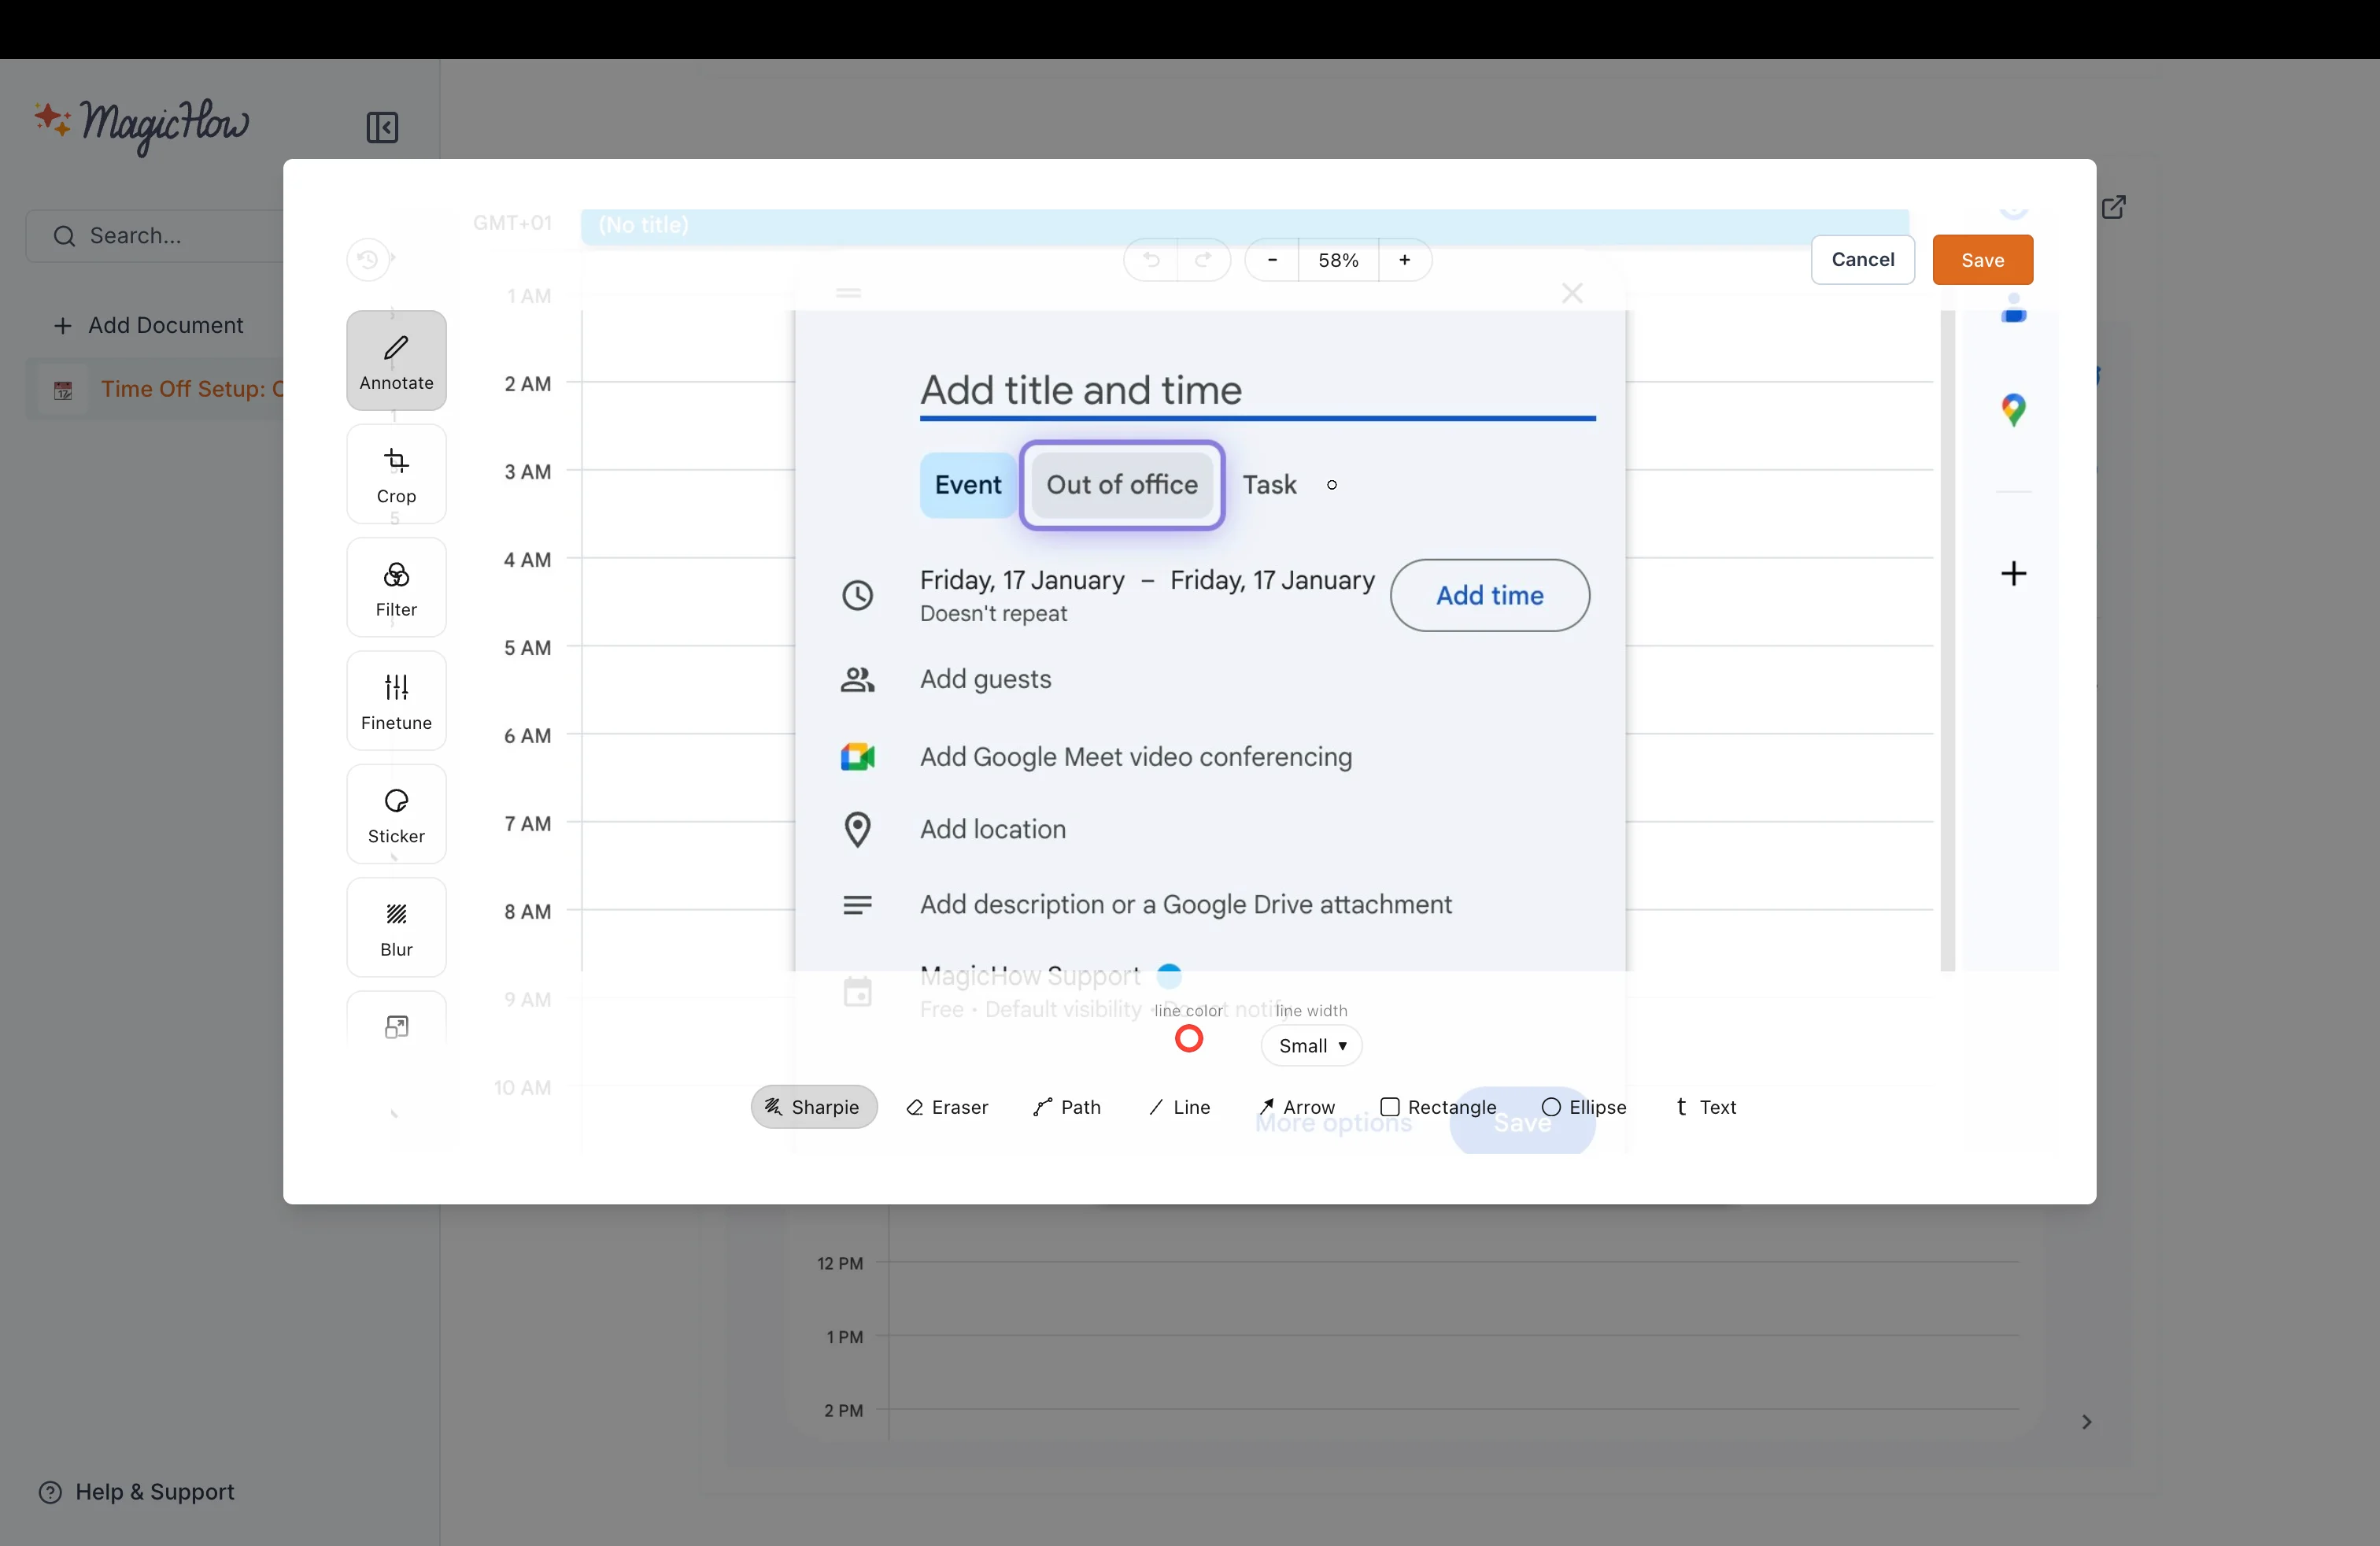Open the Crop tool
Image resolution: width=2380 pixels, height=1546 pixels.
[395, 475]
